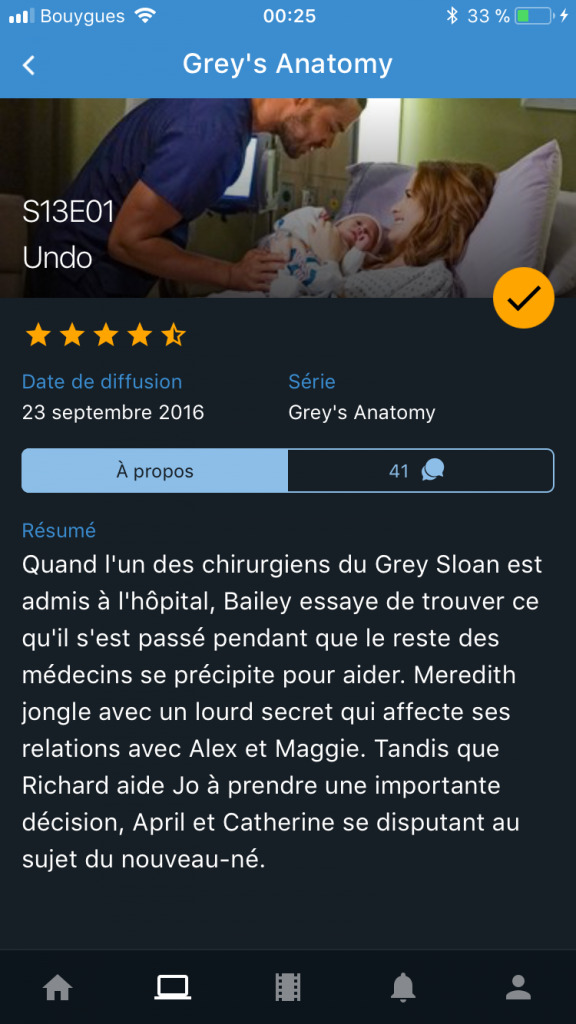Tap the S13E01 episode label
Viewport: 576px width, 1024px height.
click(69, 213)
